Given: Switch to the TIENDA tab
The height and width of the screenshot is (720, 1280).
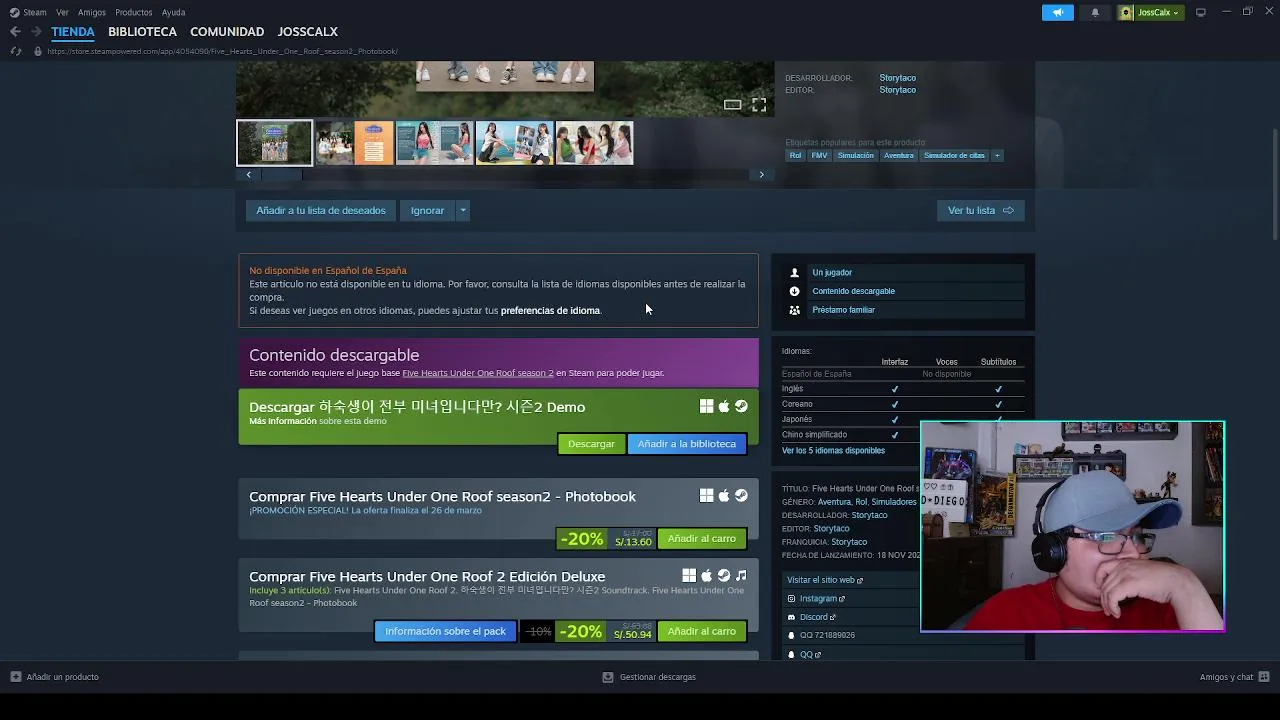Looking at the screenshot, I should [x=73, y=32].
